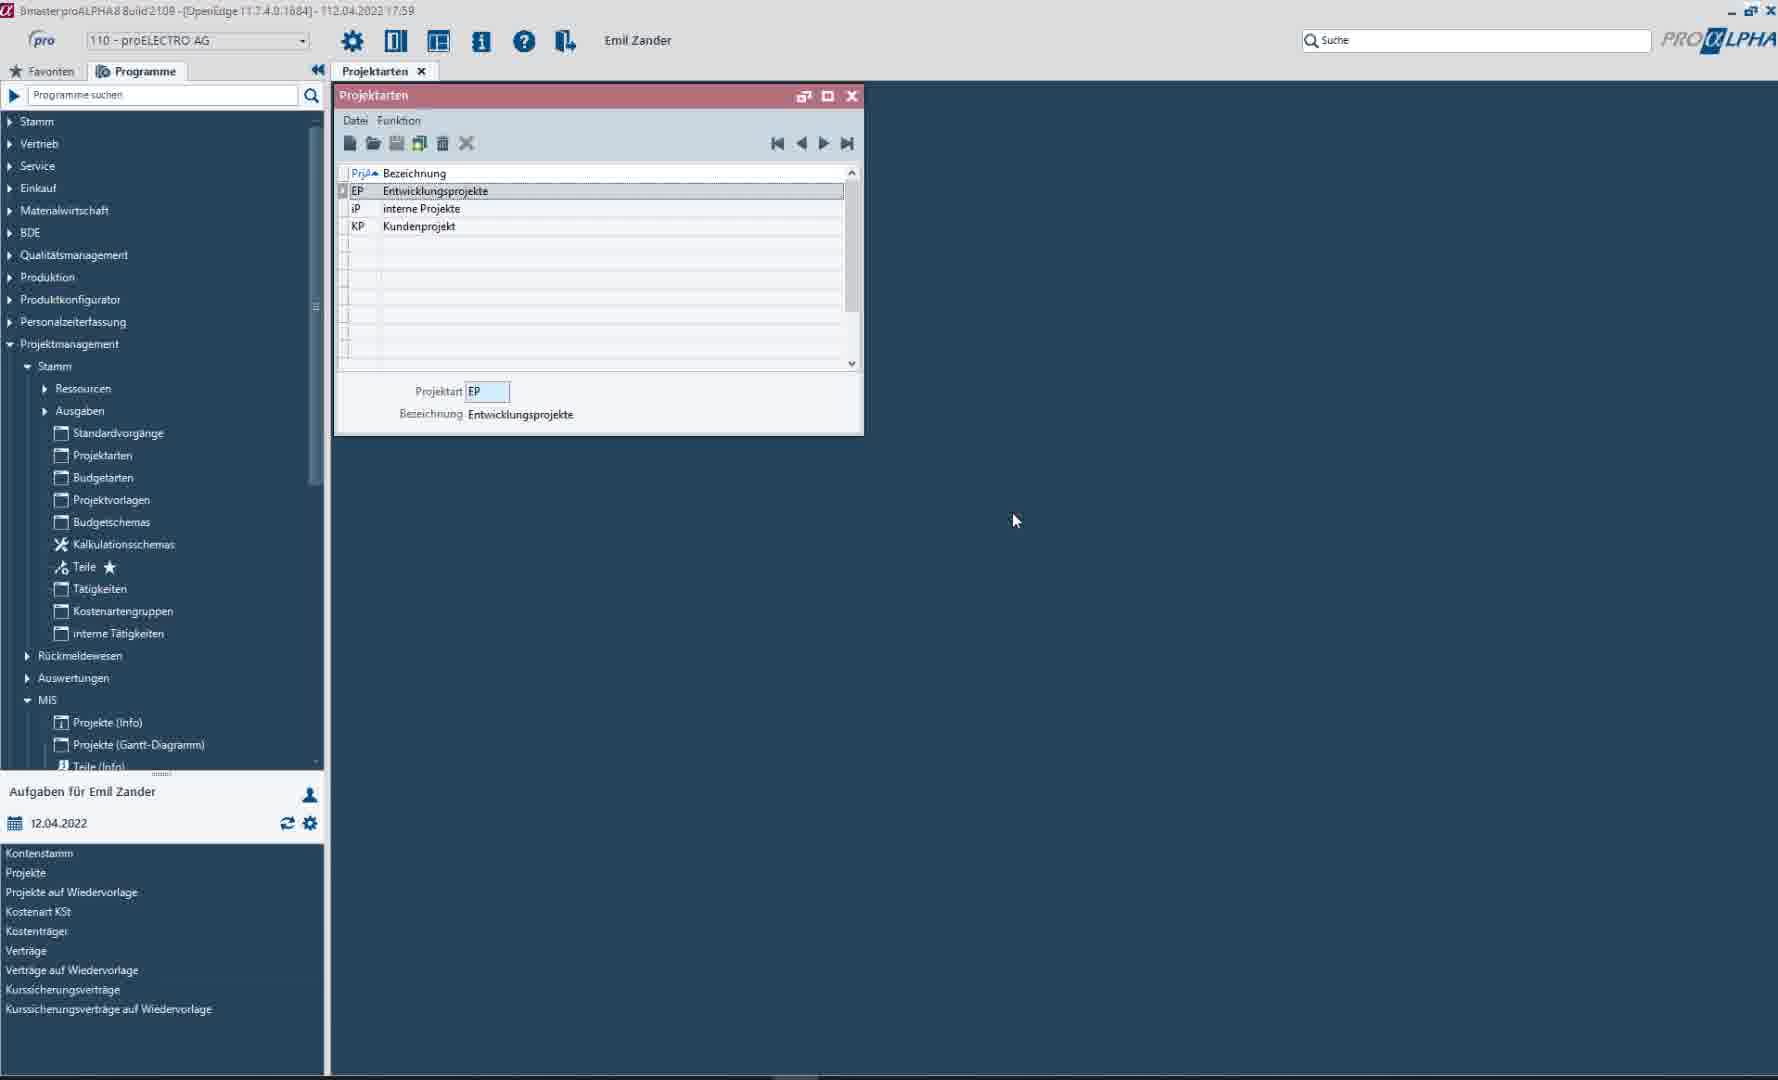This screenshot has width=1778, height=1080.
Task: Open Verträge task entry
Action: [26, 950]
